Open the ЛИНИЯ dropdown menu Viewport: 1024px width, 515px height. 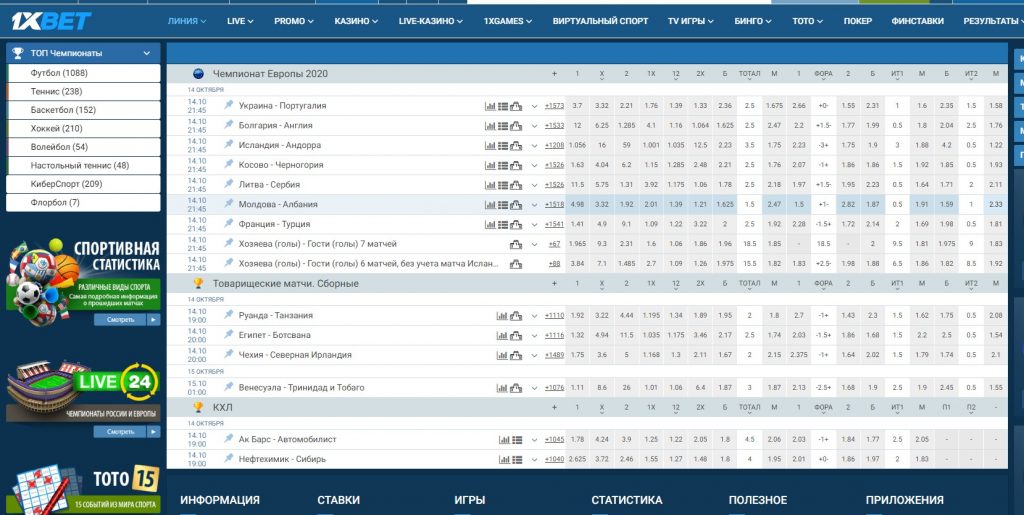click(x=187, y=21)
